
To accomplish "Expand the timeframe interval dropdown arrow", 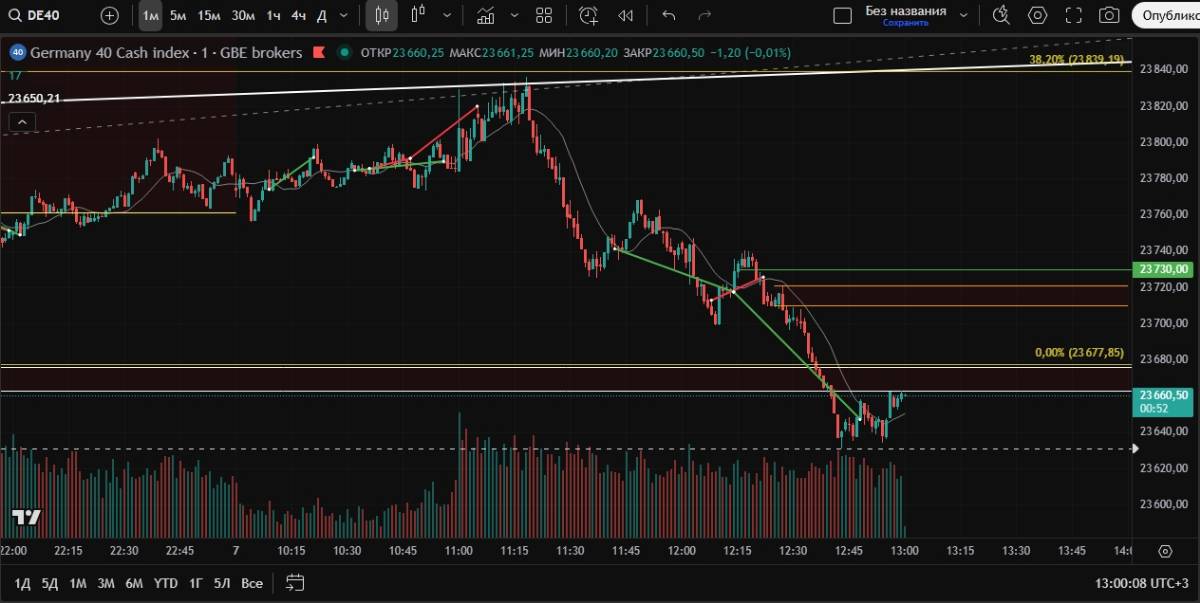I will (345, 15).
